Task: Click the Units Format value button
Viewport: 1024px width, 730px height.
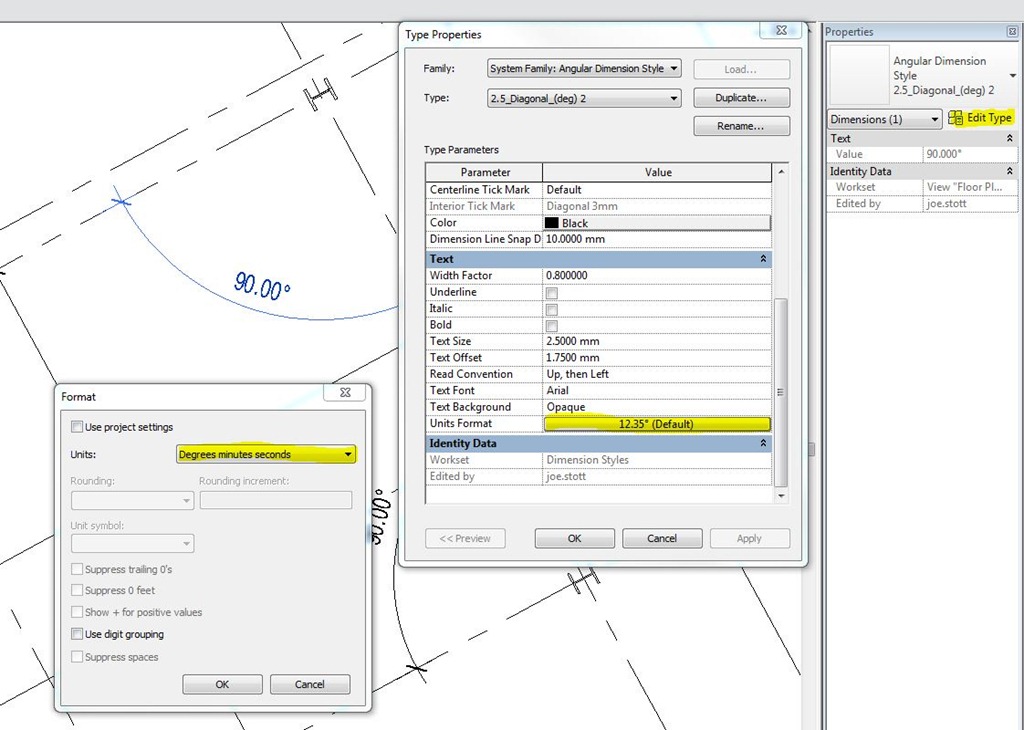Action: click(x=656, y=424)
